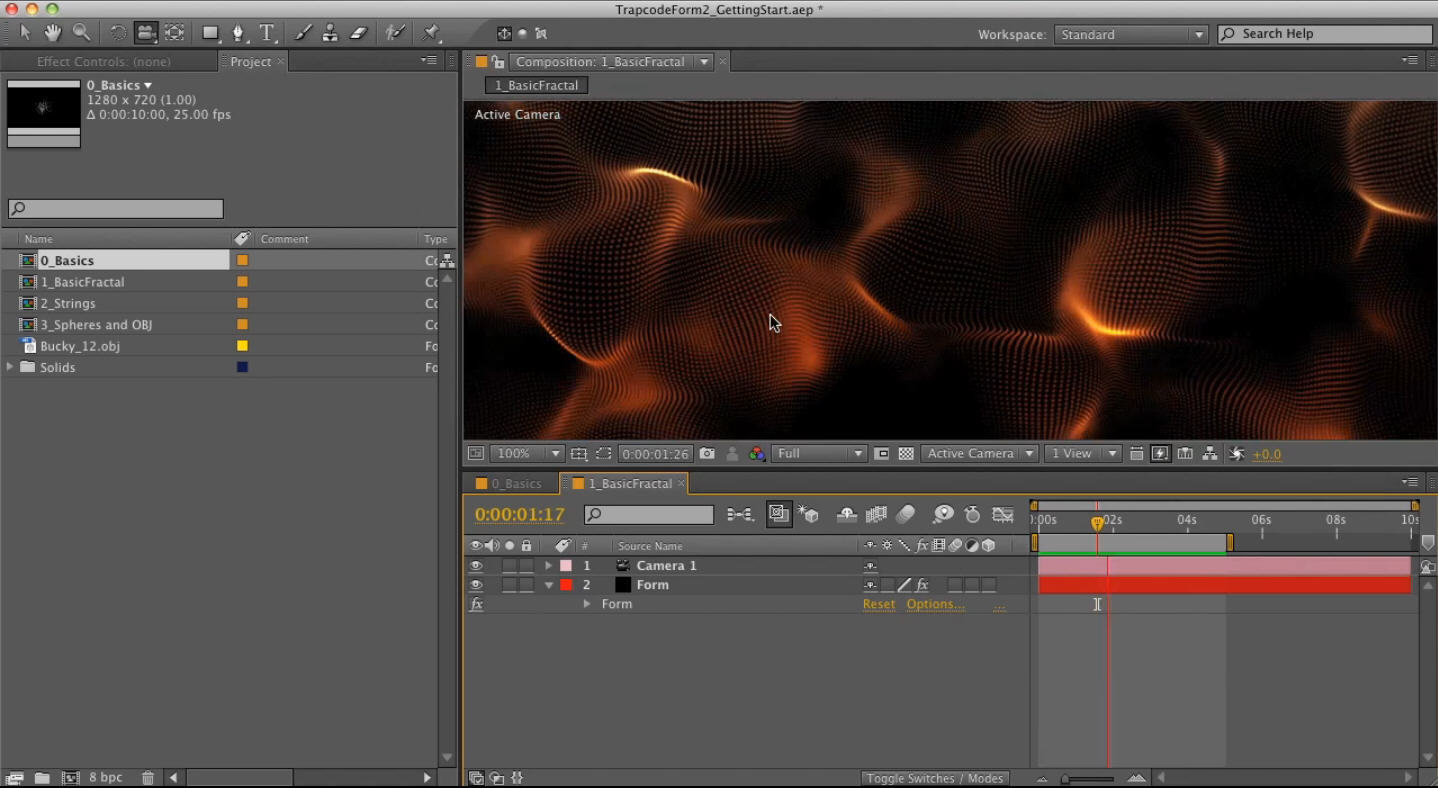The image size is (1438, 788).
Task: Delete selected item with trash icon
Action: [x=148, y=778]
